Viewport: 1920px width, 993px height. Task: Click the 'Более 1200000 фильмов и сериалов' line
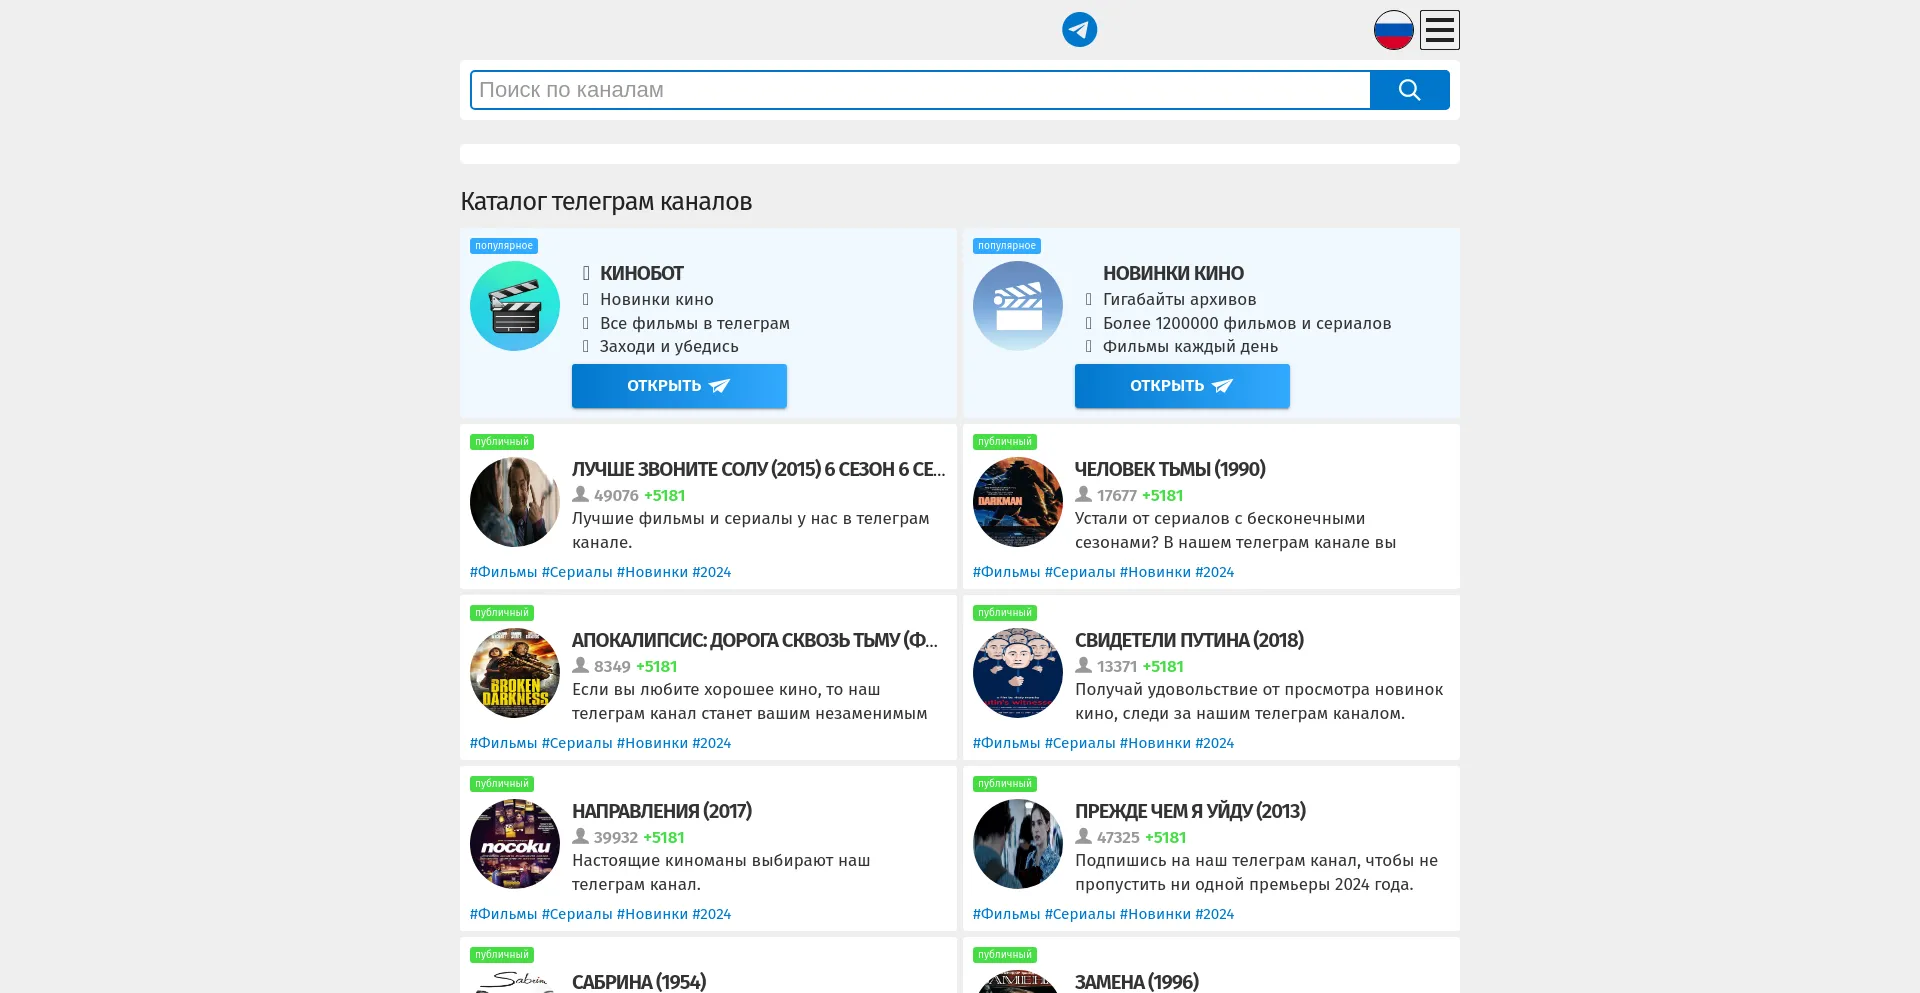(x=1247, y=323)
